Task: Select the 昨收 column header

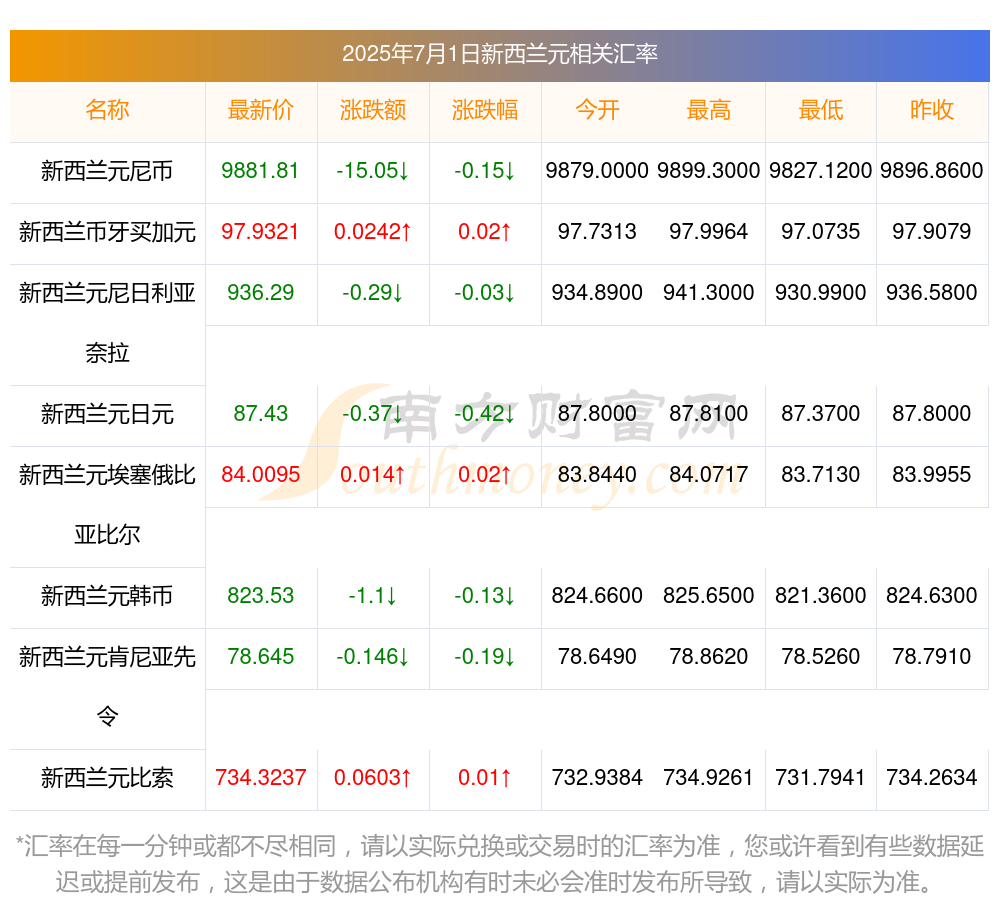Action: point(932,110)
